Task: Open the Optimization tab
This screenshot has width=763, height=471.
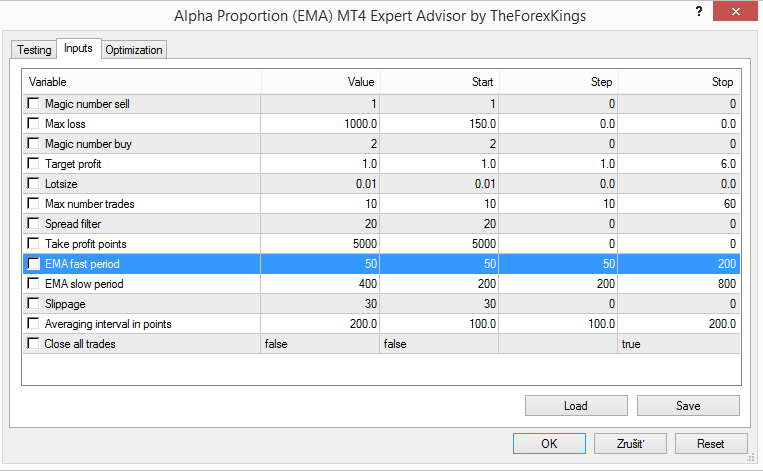Action: [x=134, y=50]
